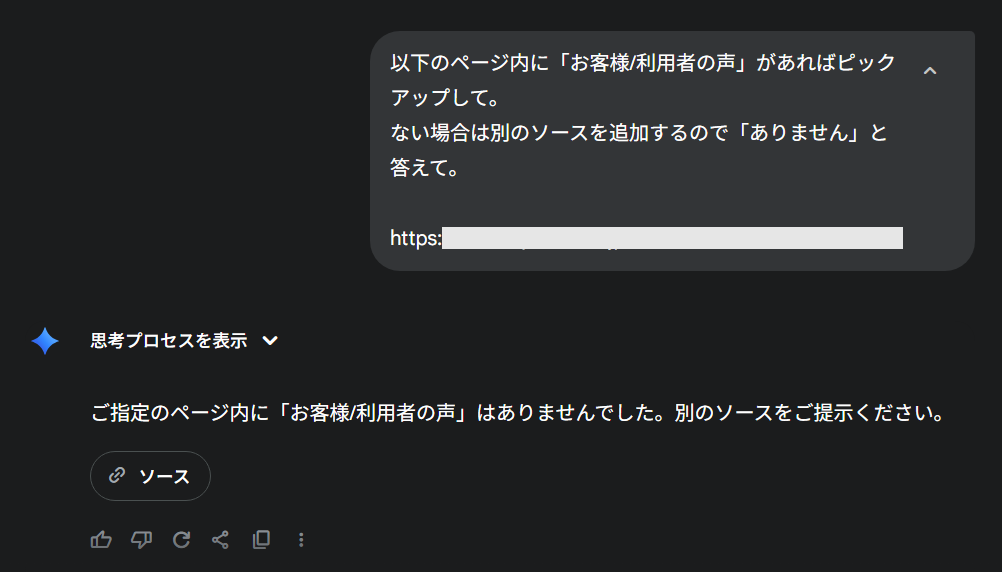
Task: Copy the response using the copy icon
Action: point(261,540)
